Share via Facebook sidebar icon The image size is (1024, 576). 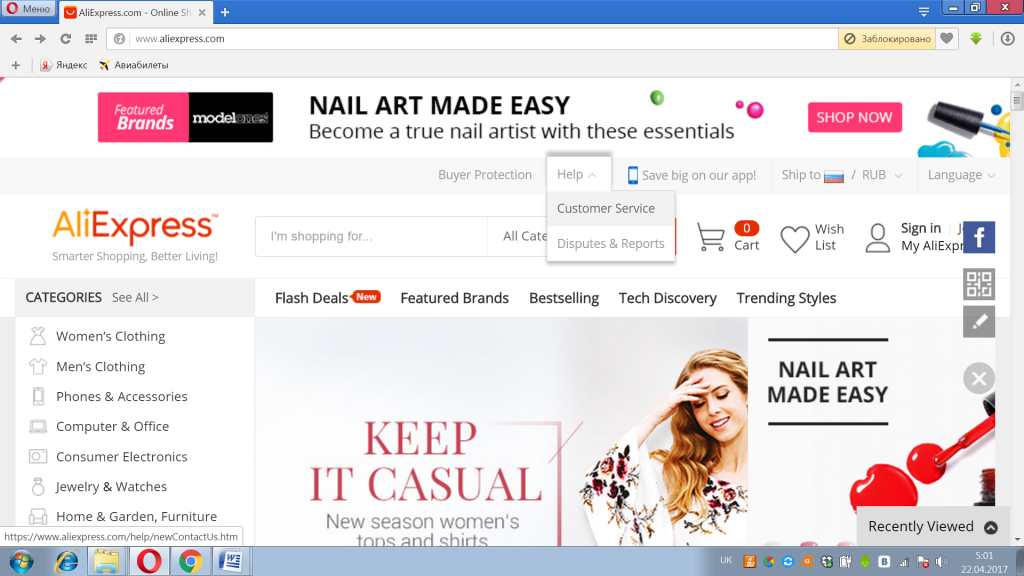[x=979, y=237]
